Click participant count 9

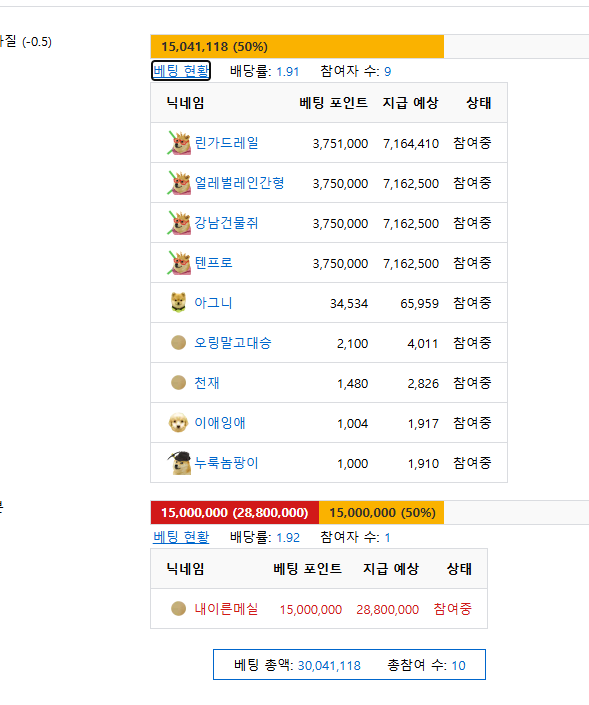pos(388,71)
